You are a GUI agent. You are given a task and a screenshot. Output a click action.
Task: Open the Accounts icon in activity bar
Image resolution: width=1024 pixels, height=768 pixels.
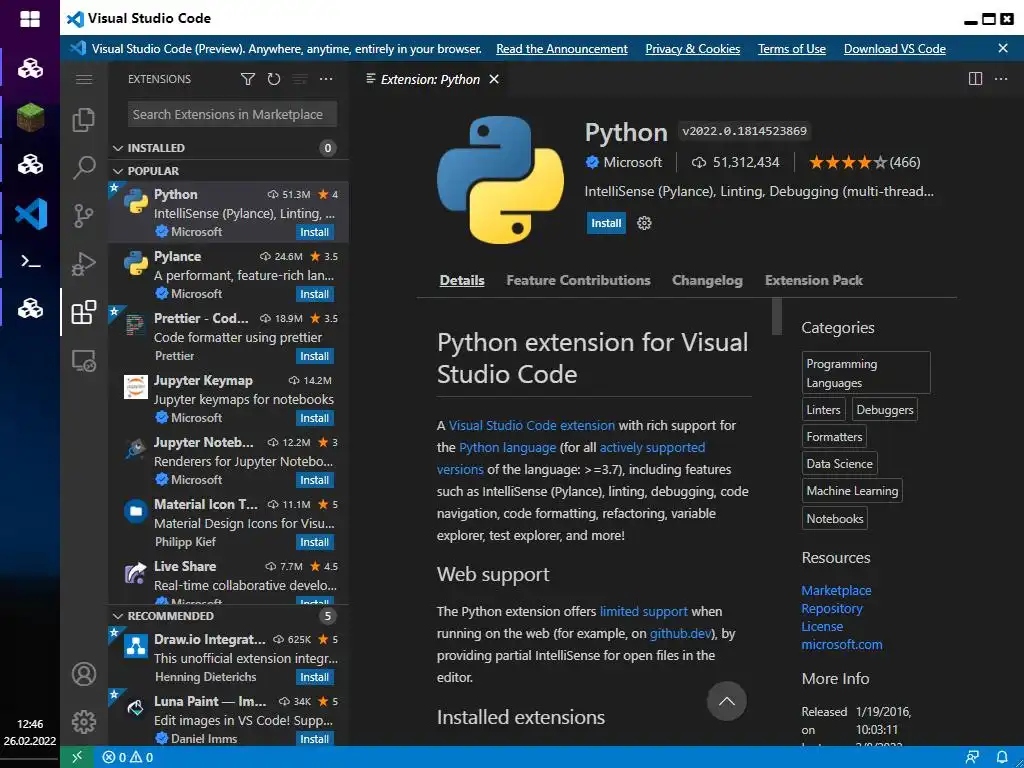coord(84,674)
